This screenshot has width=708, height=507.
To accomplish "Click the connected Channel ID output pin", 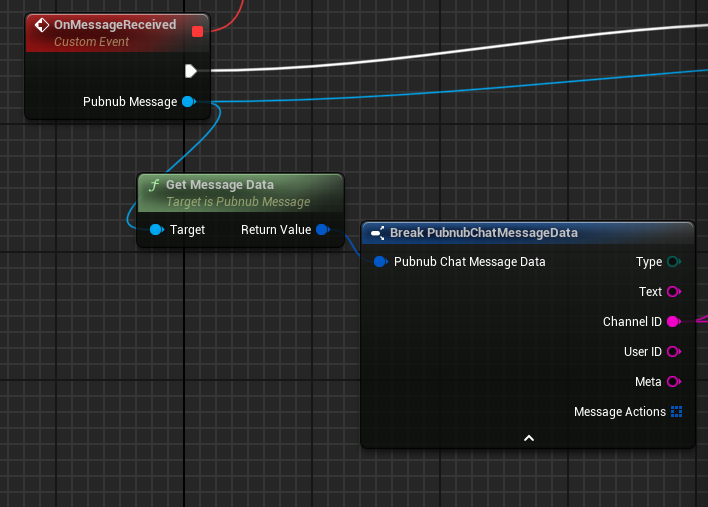I will pyautogui.click(x=673, y=322).
